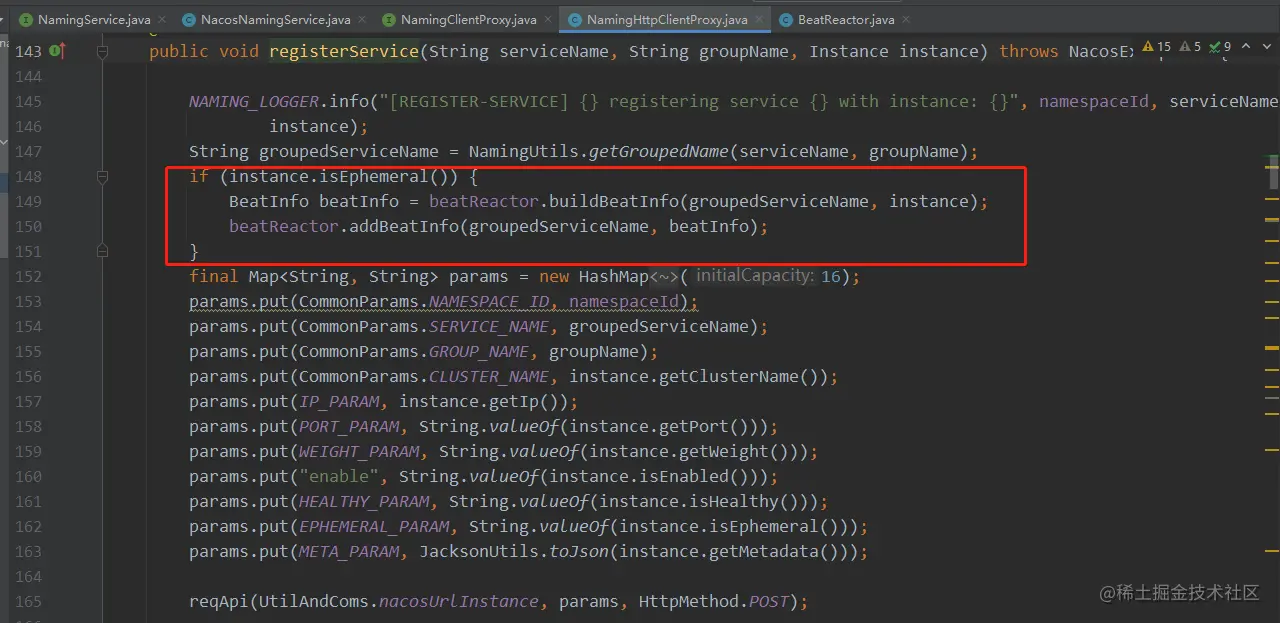Collapse the if-block fold marker at line 148
1280x623 pixels.
click(x=102, y=177)
